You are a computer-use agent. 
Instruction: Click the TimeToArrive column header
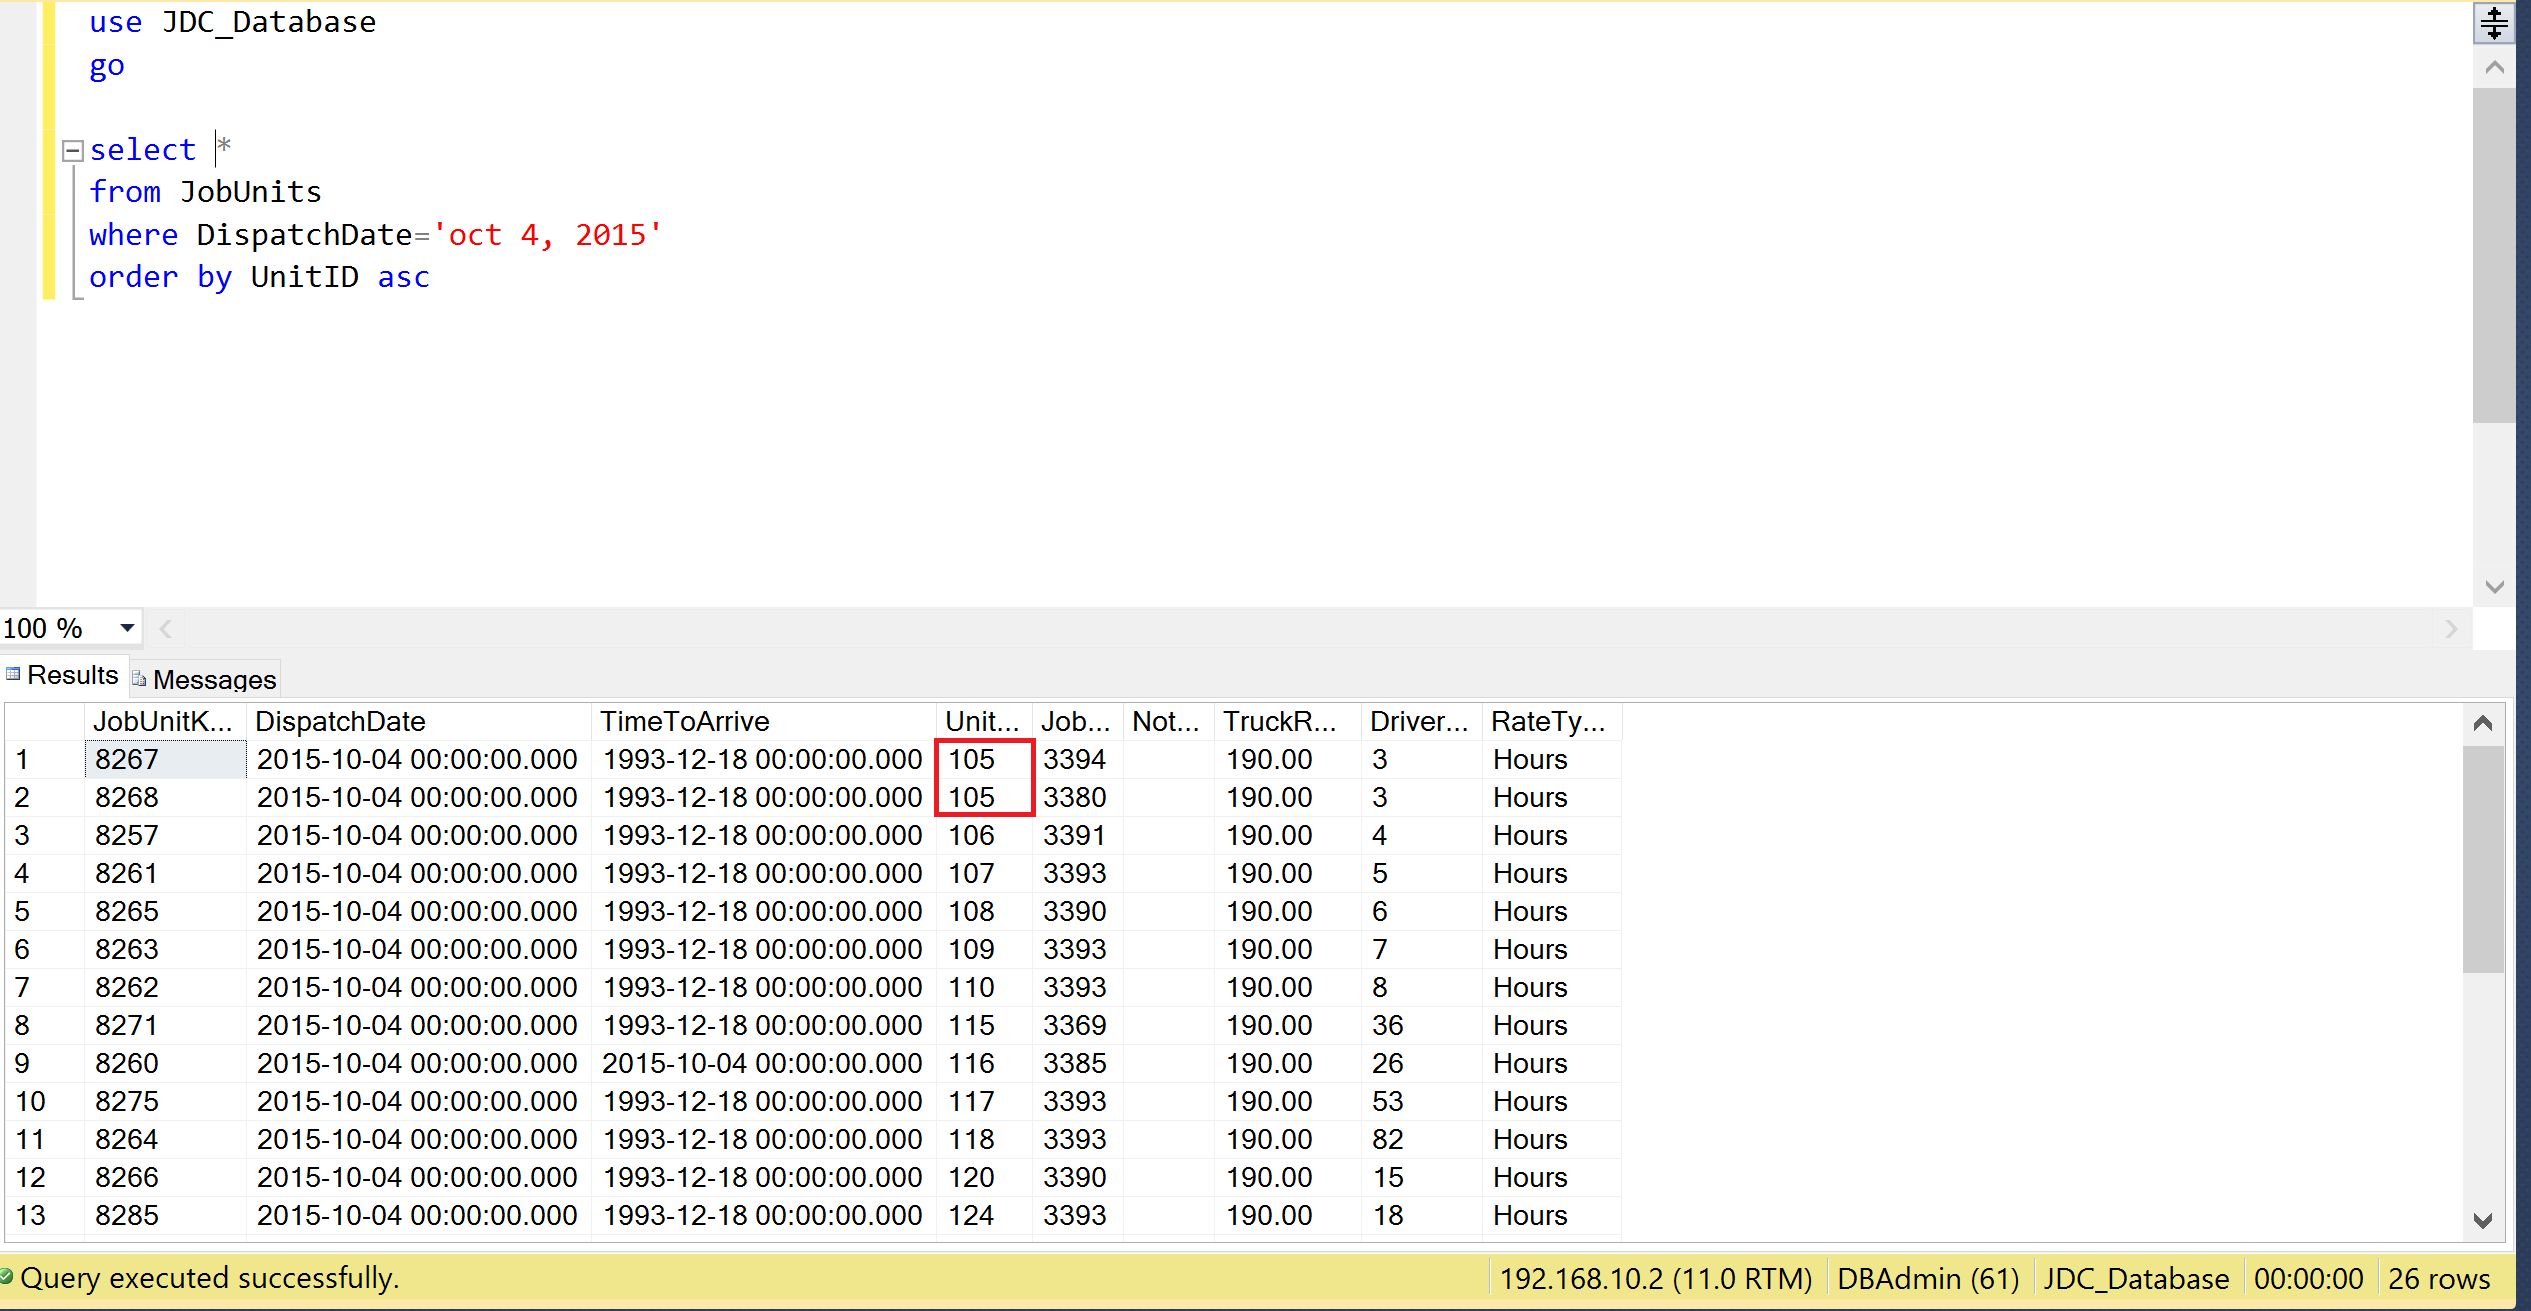click(x=684, y=721)
